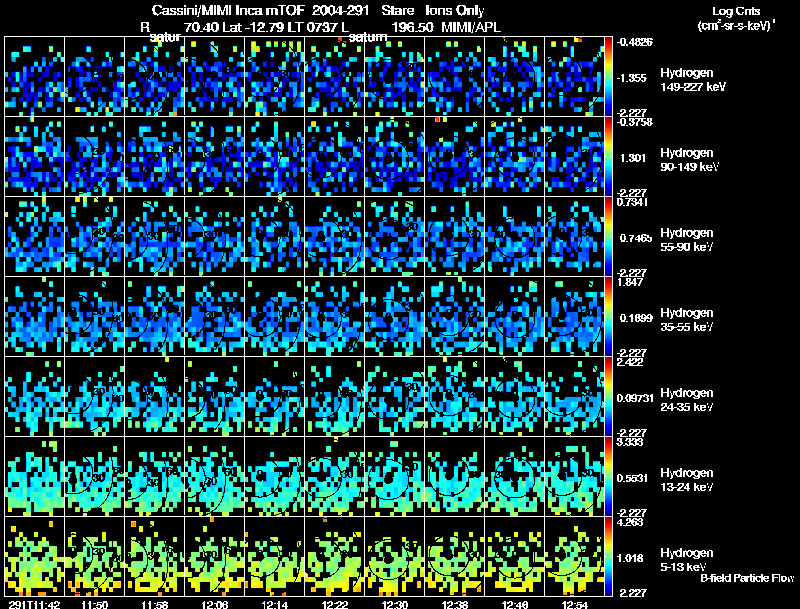Click the -0.4826 scale maximum value
The image size is (800, 609).
pos(634,42)
